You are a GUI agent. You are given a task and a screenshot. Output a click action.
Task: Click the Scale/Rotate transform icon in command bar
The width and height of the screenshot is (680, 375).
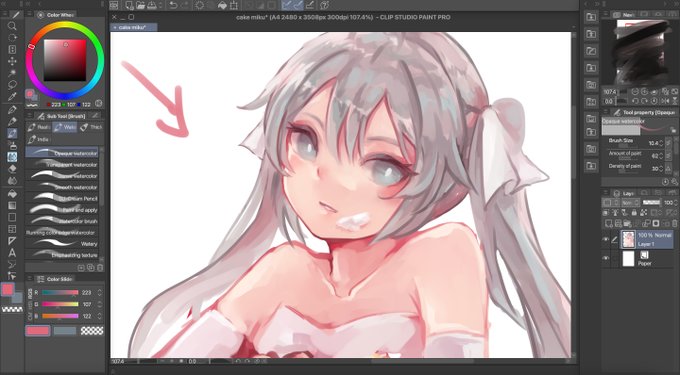(234, 5)
